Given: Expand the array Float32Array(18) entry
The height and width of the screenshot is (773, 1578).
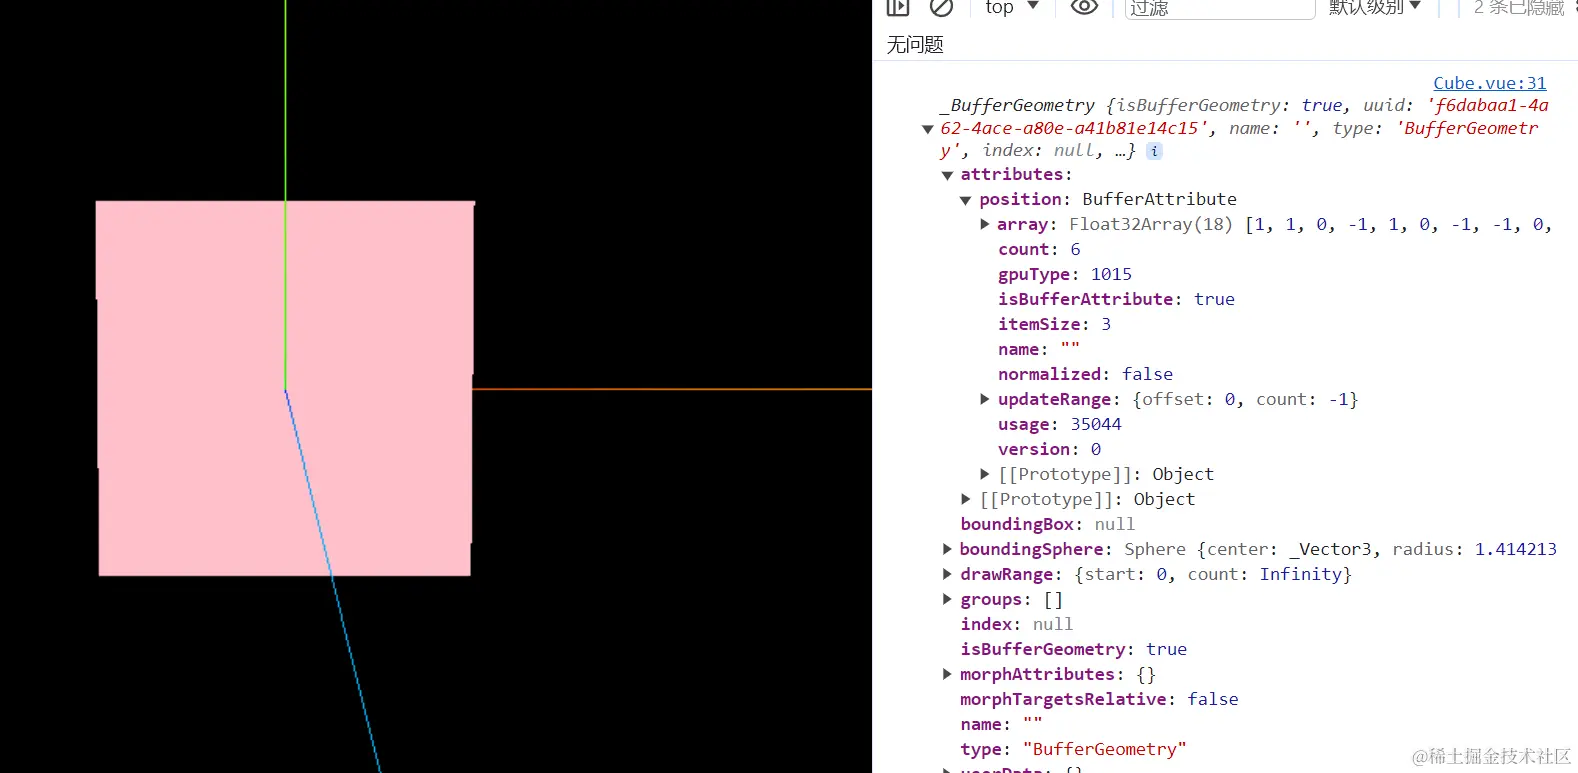Looking at the screenshot, I should click(985, 224).
